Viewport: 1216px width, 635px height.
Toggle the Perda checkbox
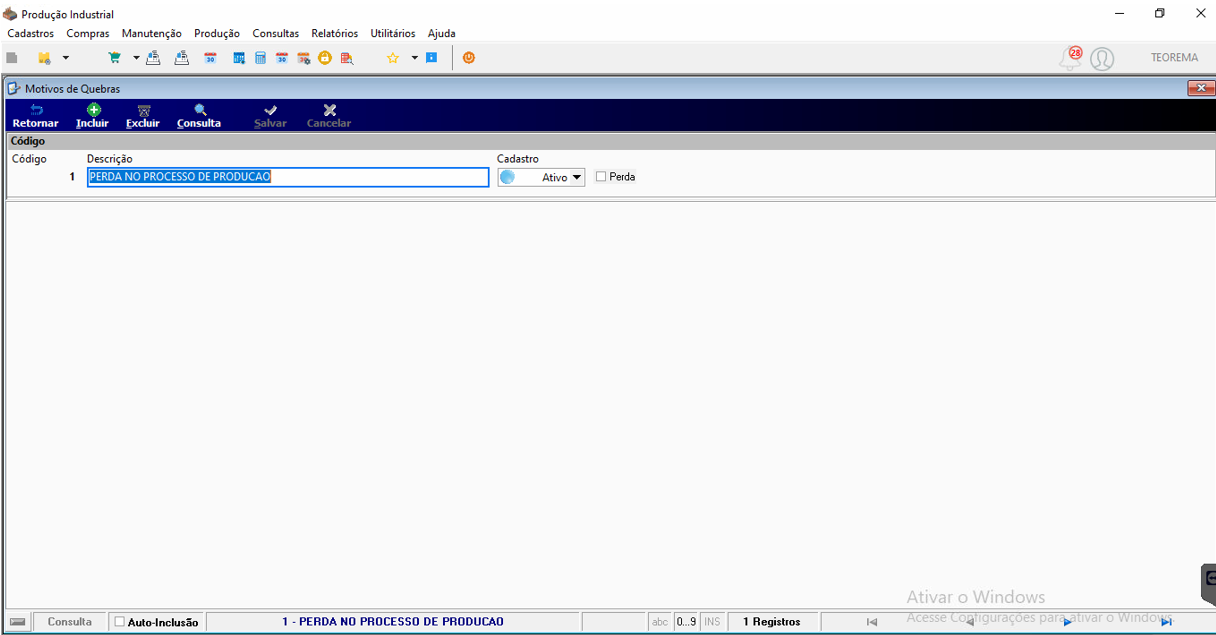click(x=601, y=177)
